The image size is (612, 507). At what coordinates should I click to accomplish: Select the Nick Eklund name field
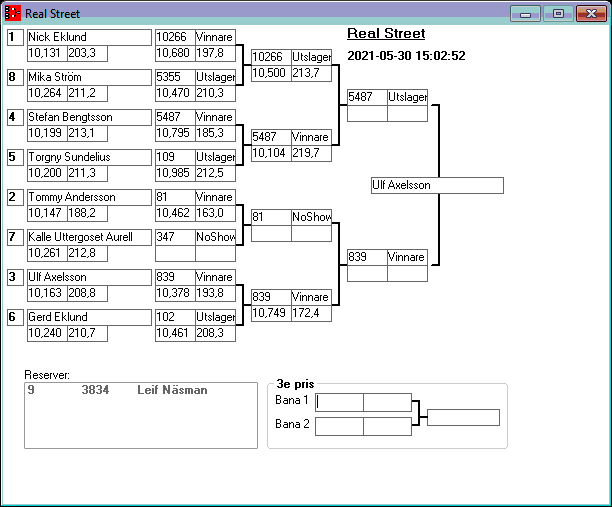coord(88,37)
